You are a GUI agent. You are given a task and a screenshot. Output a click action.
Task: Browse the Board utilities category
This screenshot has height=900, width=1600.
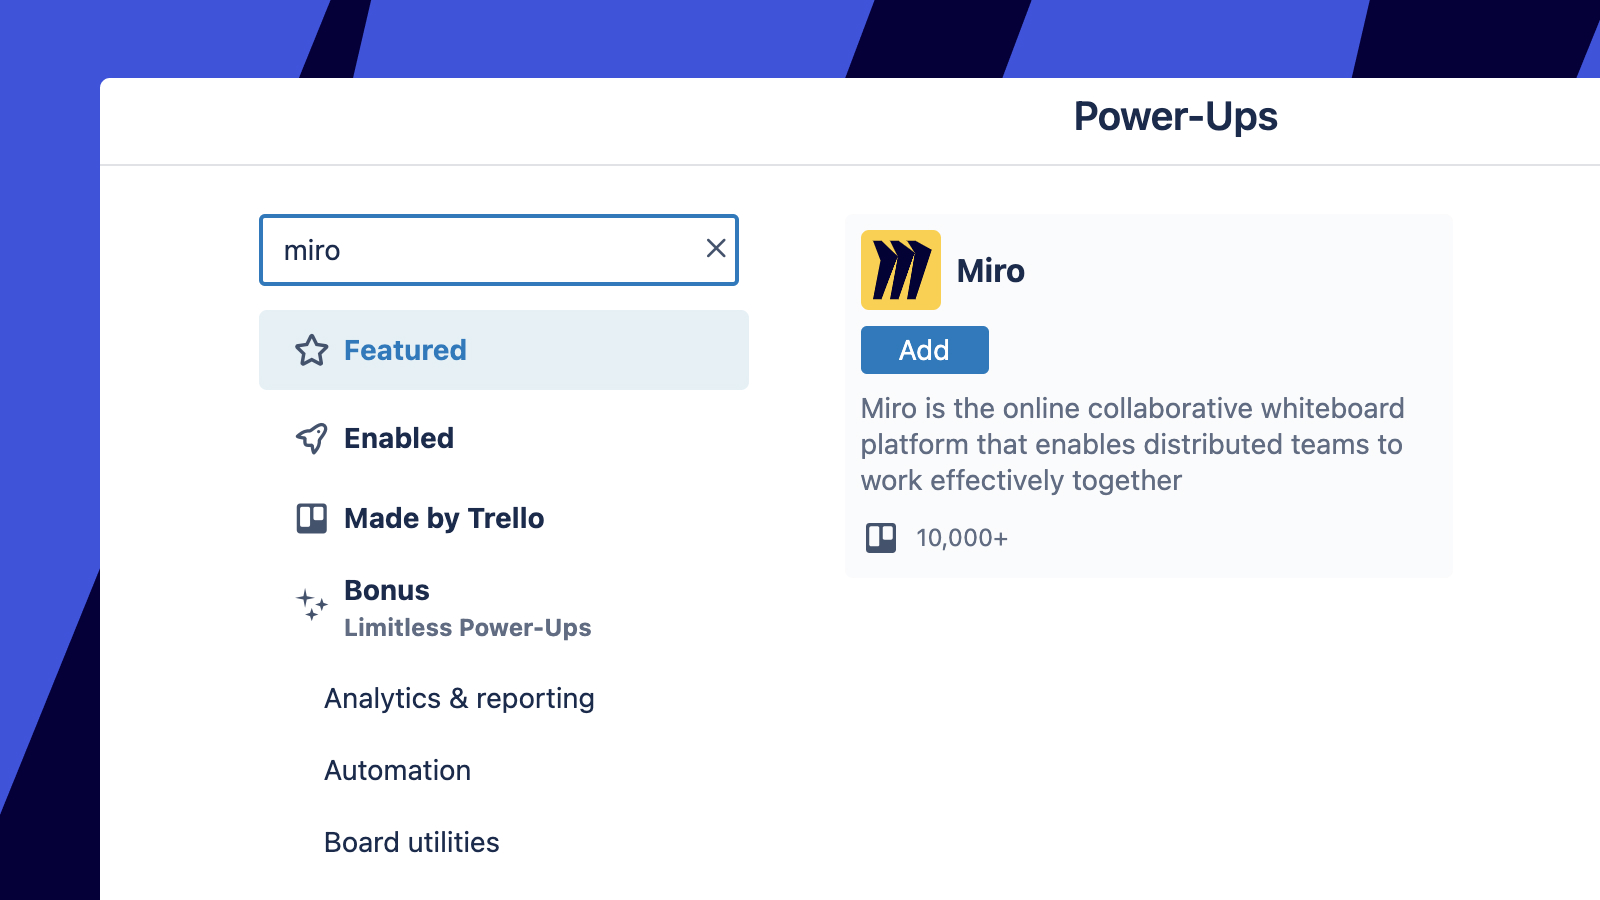point(412,842)
